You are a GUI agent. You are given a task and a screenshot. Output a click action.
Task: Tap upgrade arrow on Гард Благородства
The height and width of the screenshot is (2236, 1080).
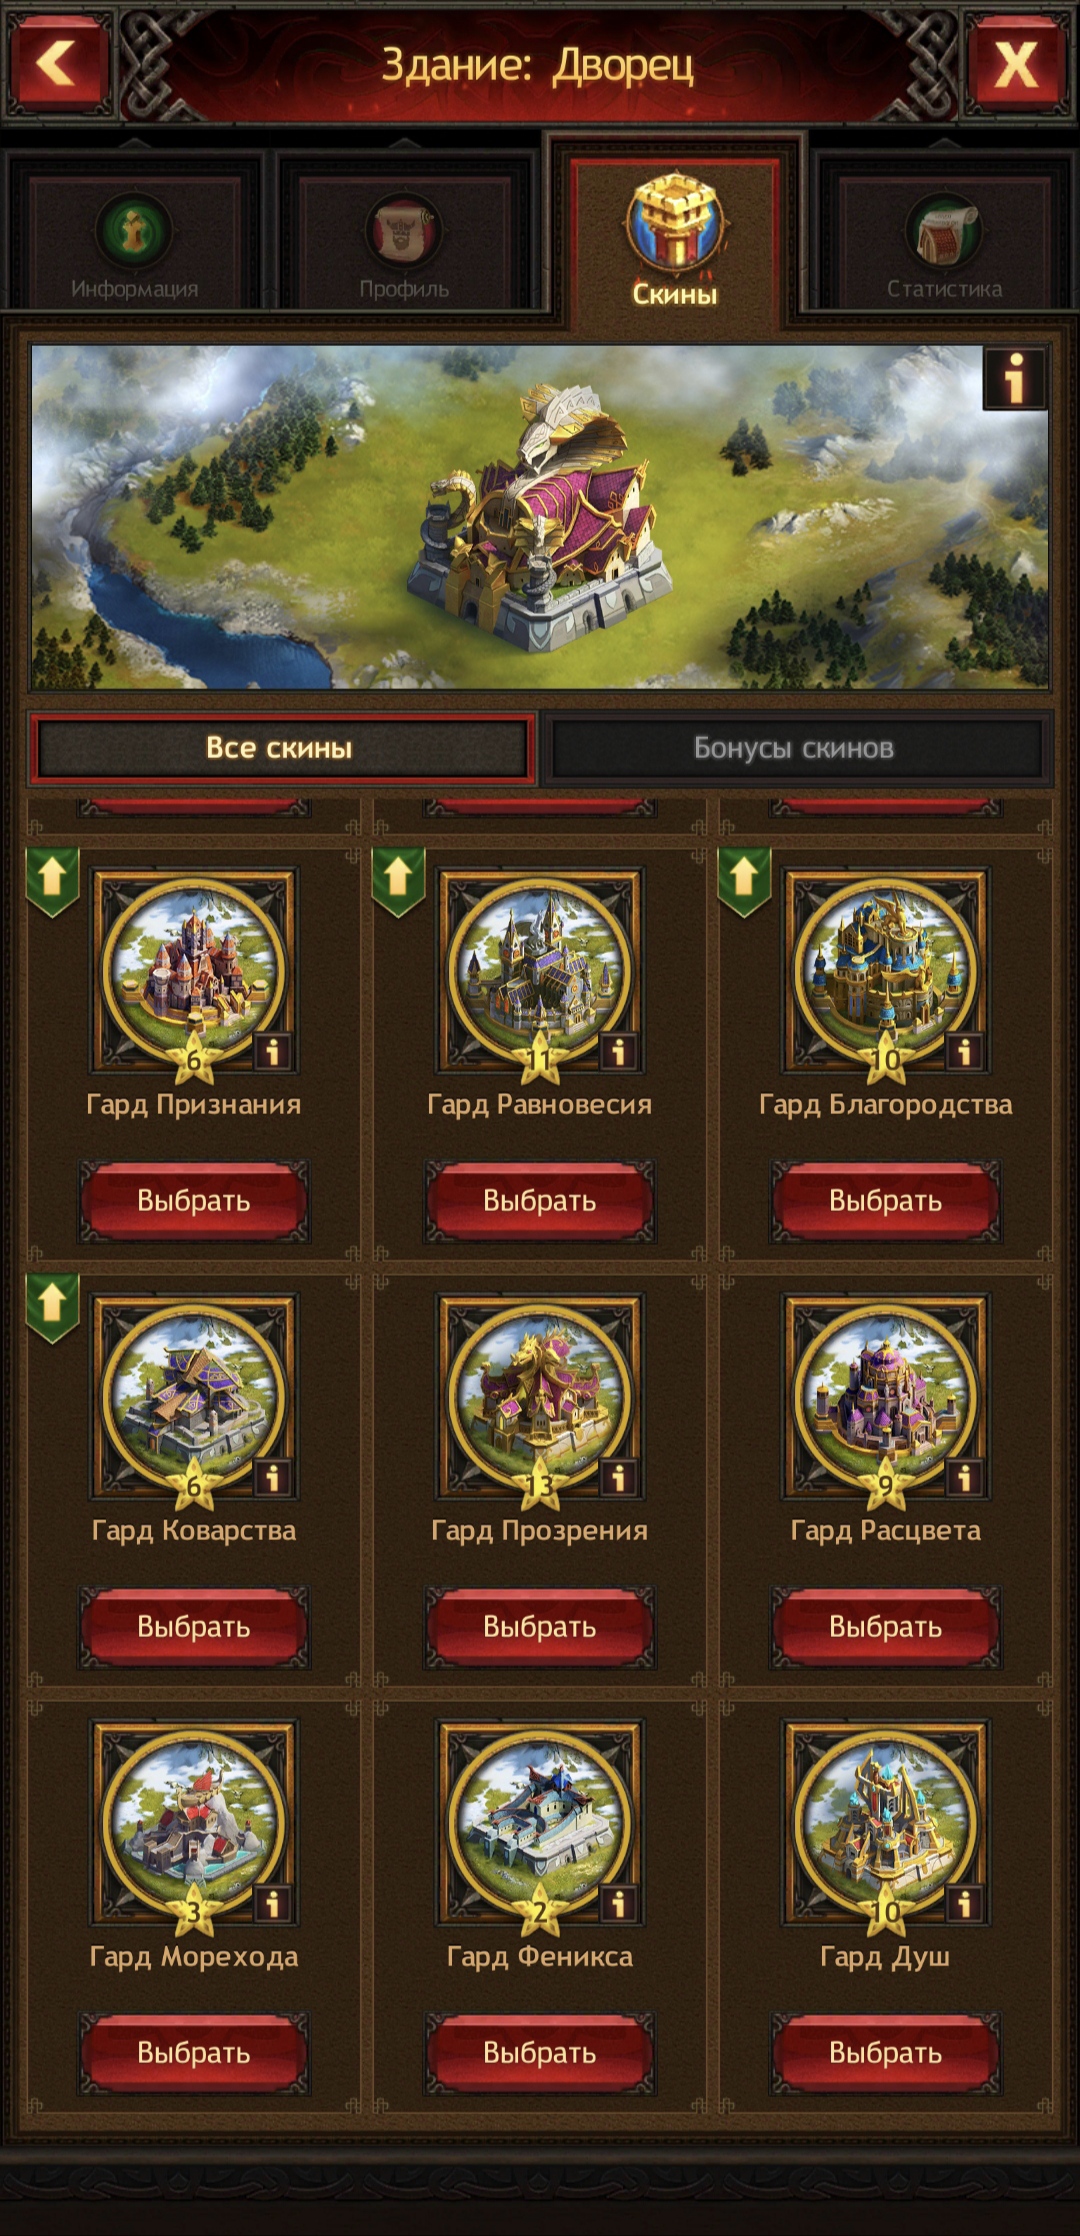[x=744, y=881]
